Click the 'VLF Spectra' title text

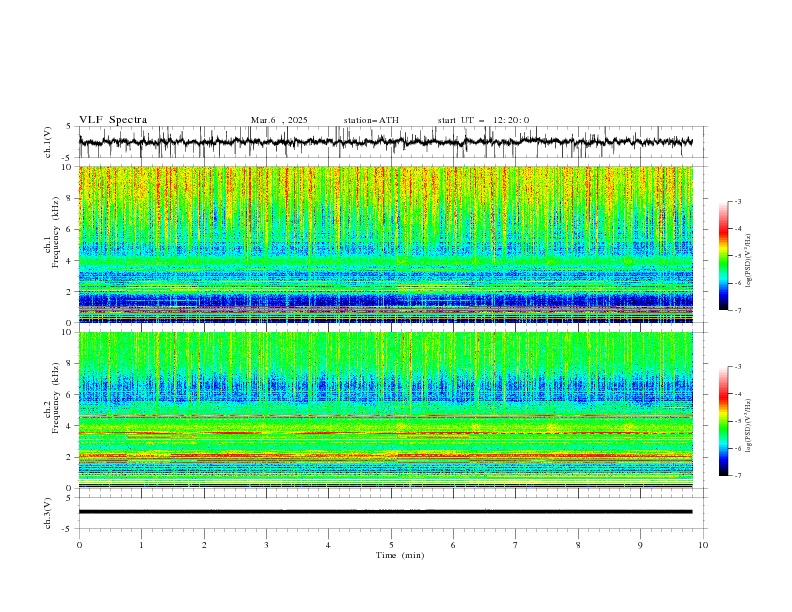113,120
